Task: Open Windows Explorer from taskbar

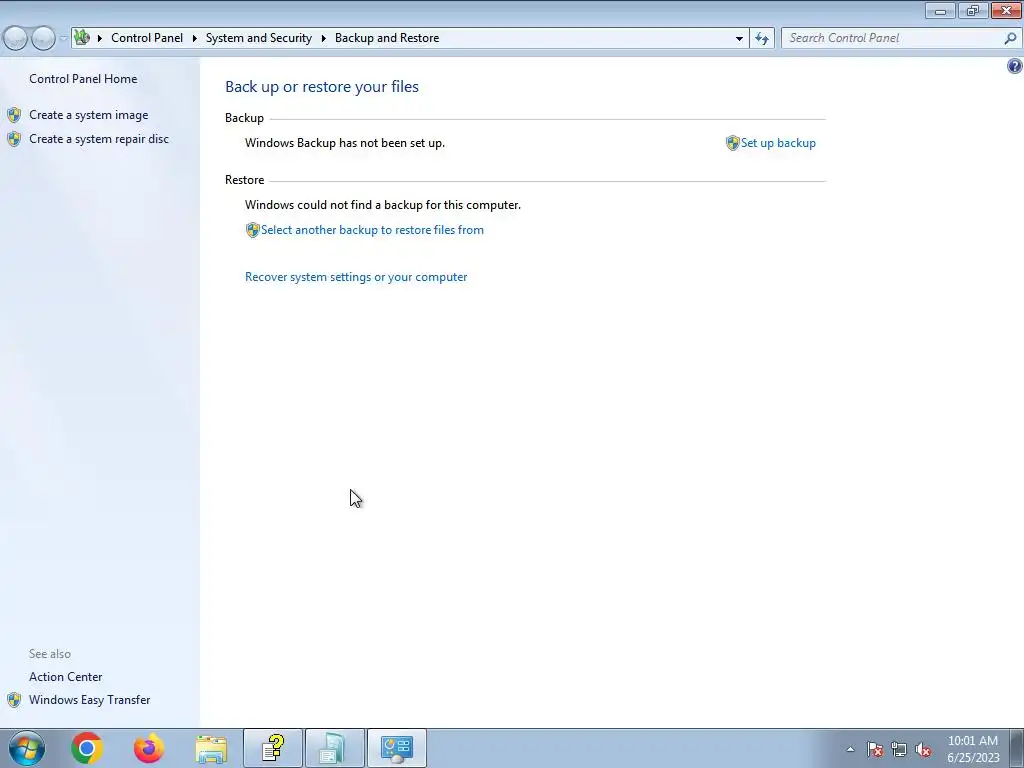Action: coord(211,748)
